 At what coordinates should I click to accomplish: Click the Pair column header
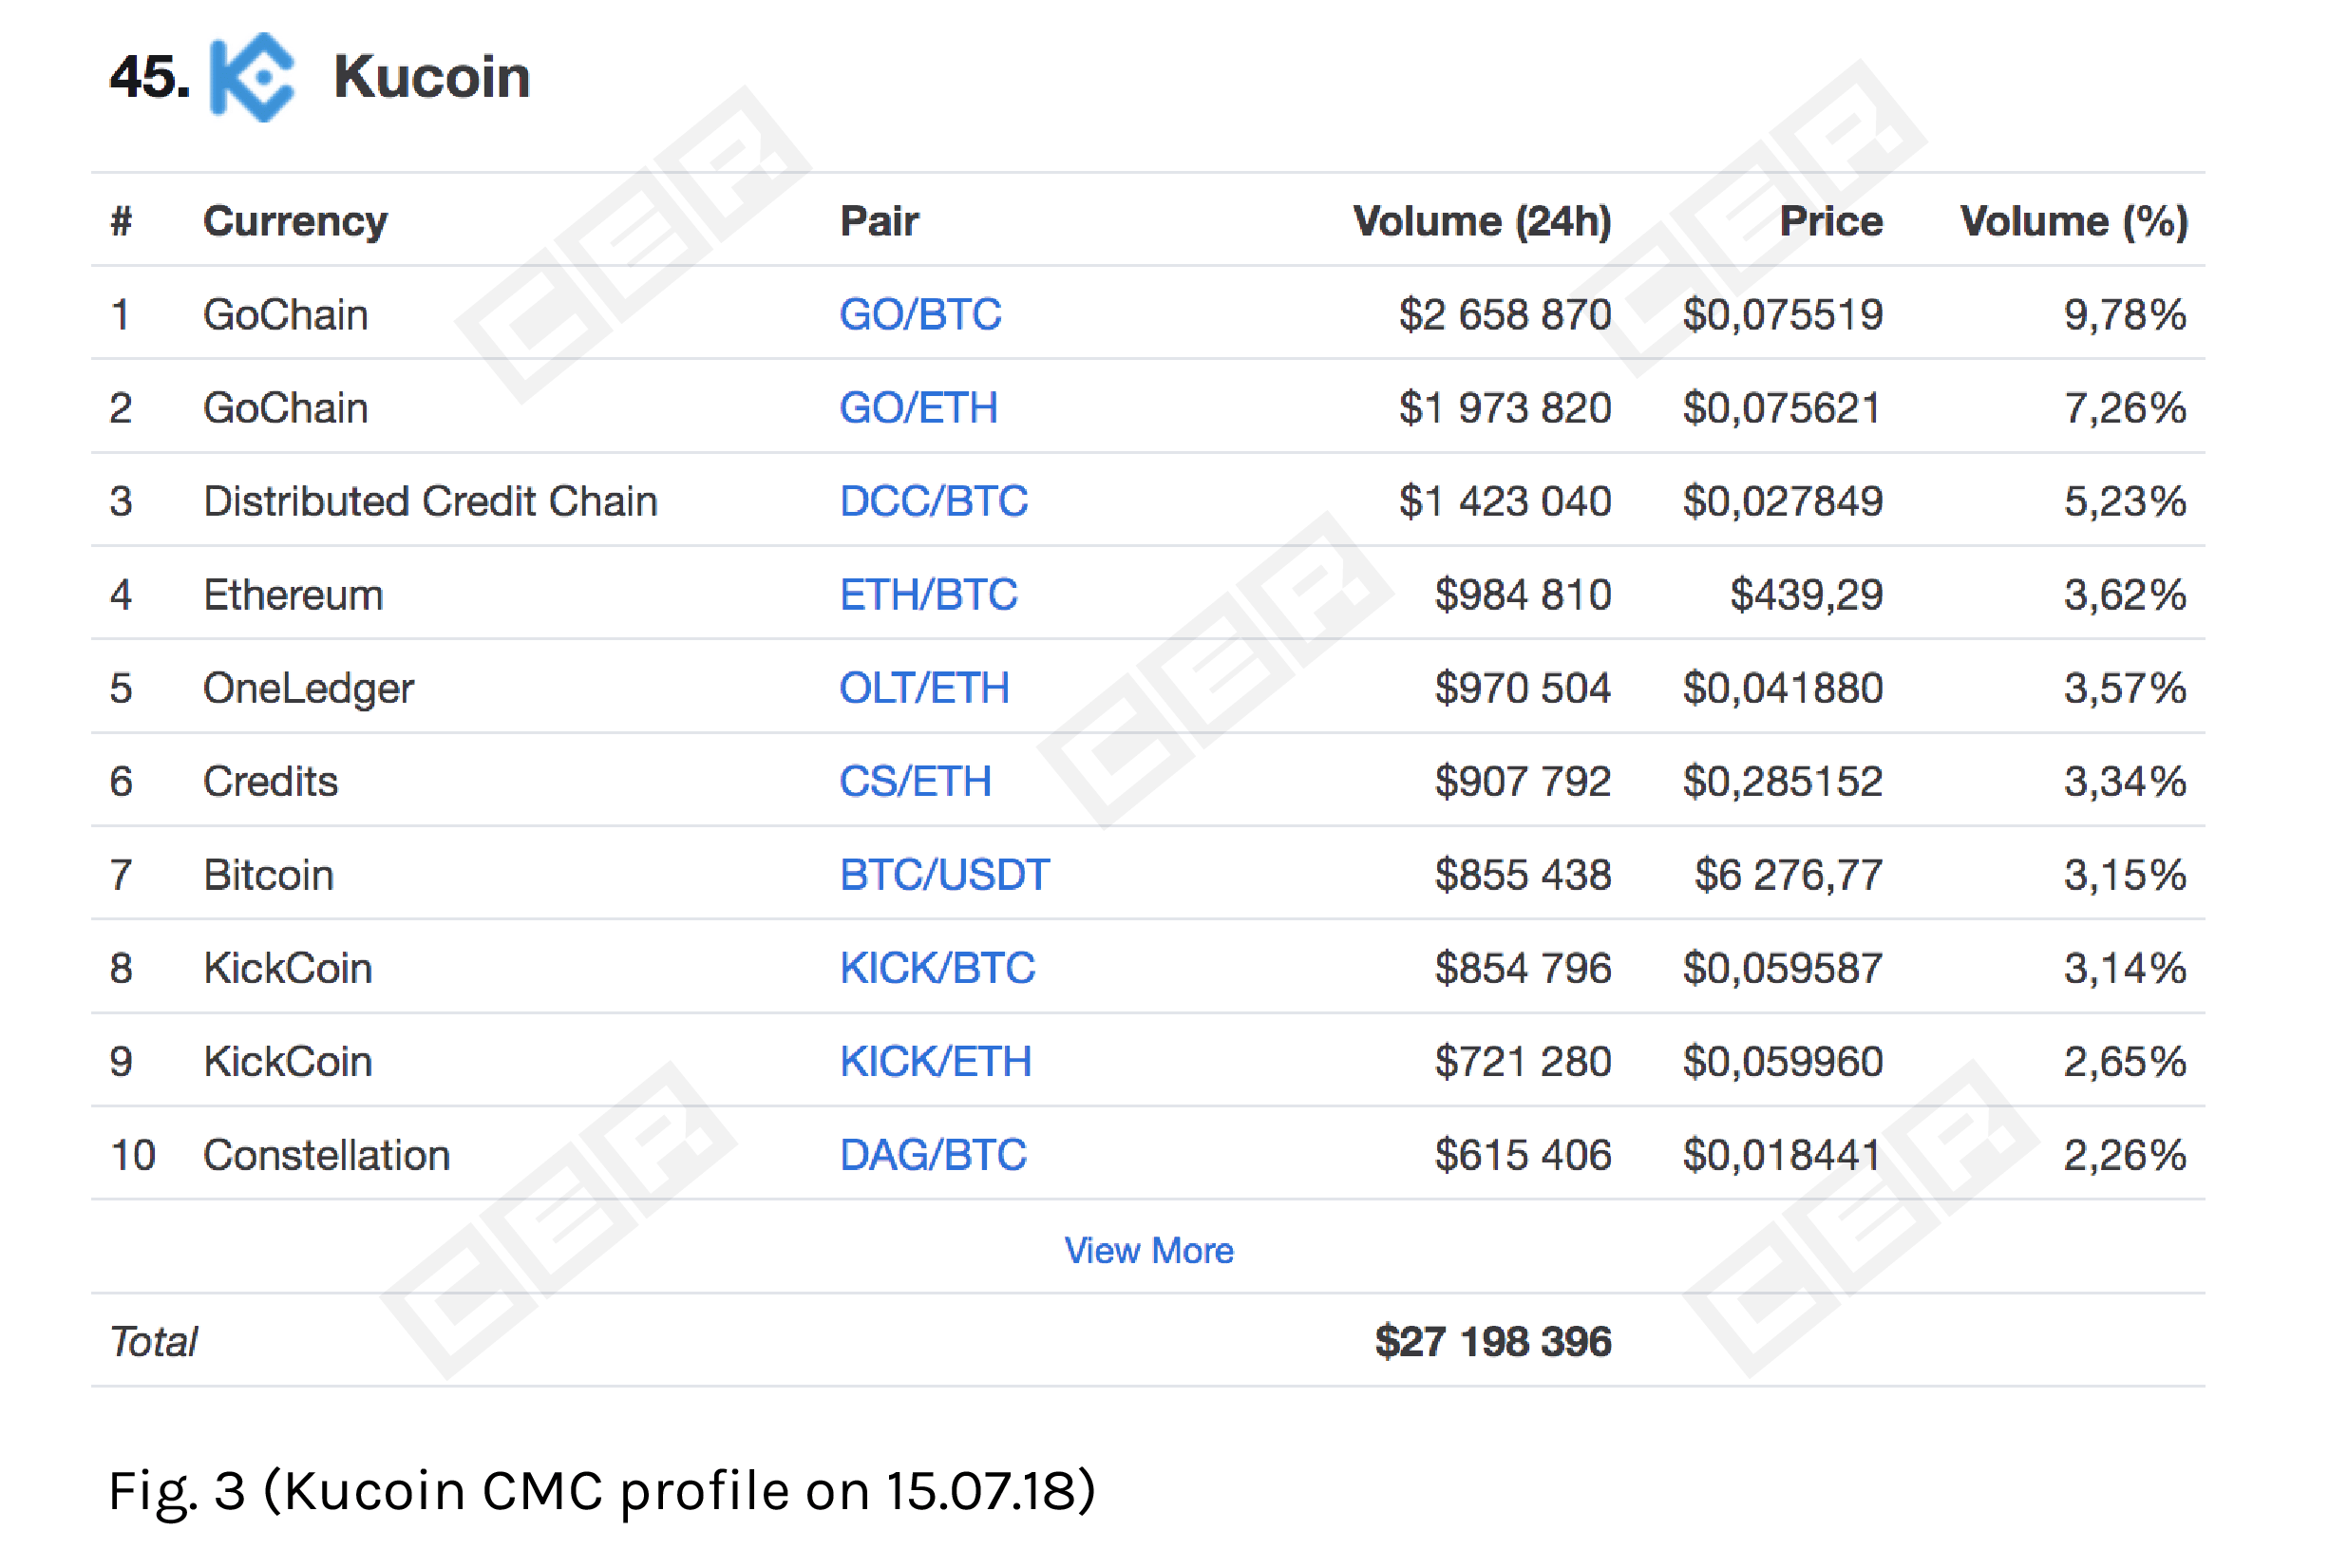click(x=879, y=221)
